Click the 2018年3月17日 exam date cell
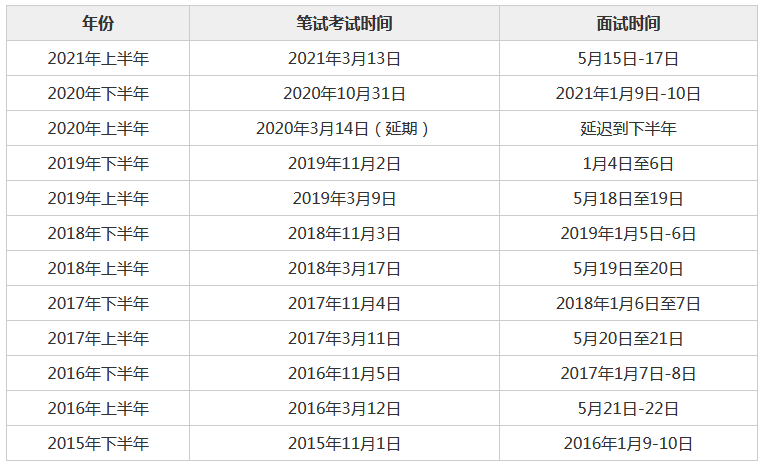The height and width of the screenshot is (467, 764). click(344, 269)
